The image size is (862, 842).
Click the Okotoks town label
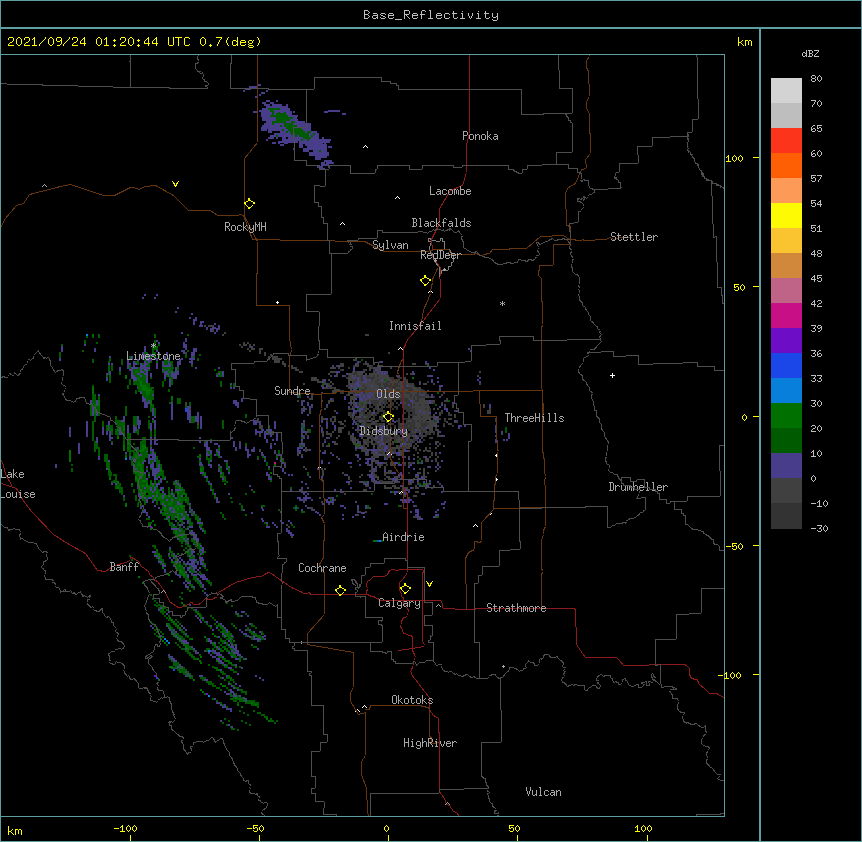coord(412,700)
